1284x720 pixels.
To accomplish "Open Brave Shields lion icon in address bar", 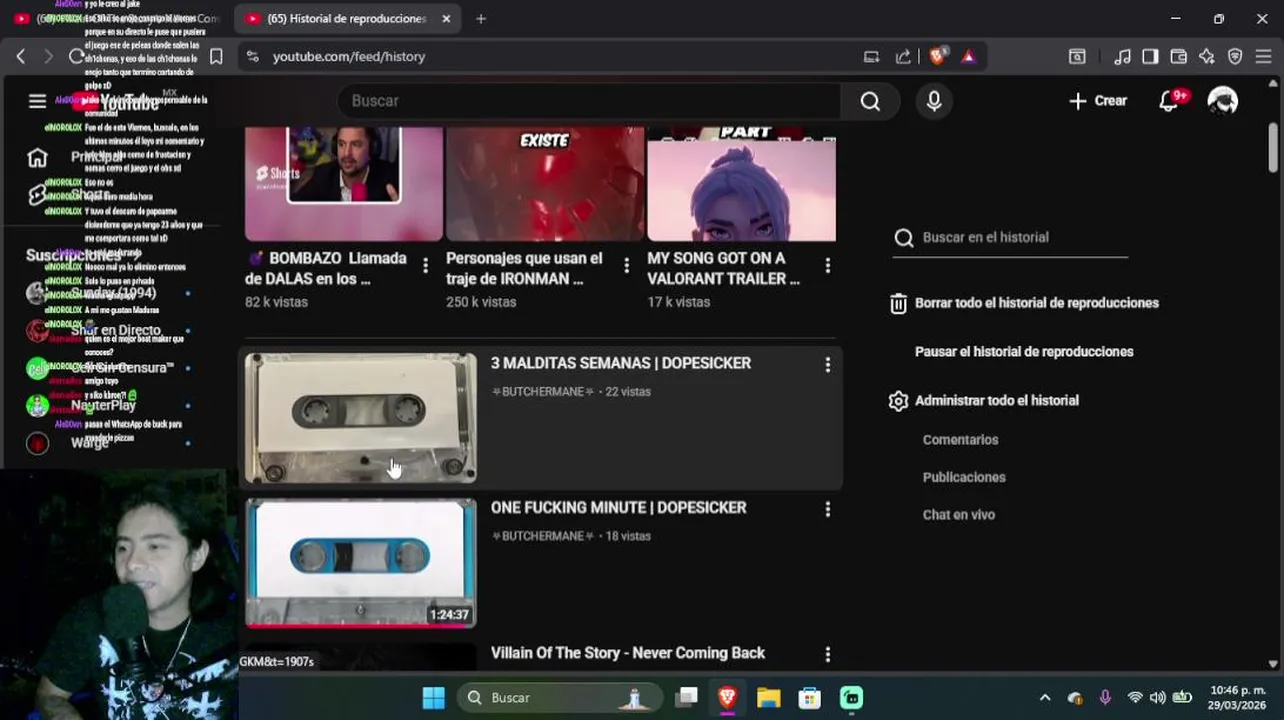I will click(x=937, y=57).
